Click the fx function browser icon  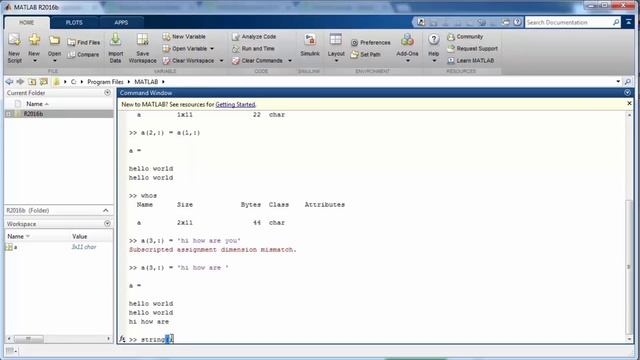[x=122, y=339]
